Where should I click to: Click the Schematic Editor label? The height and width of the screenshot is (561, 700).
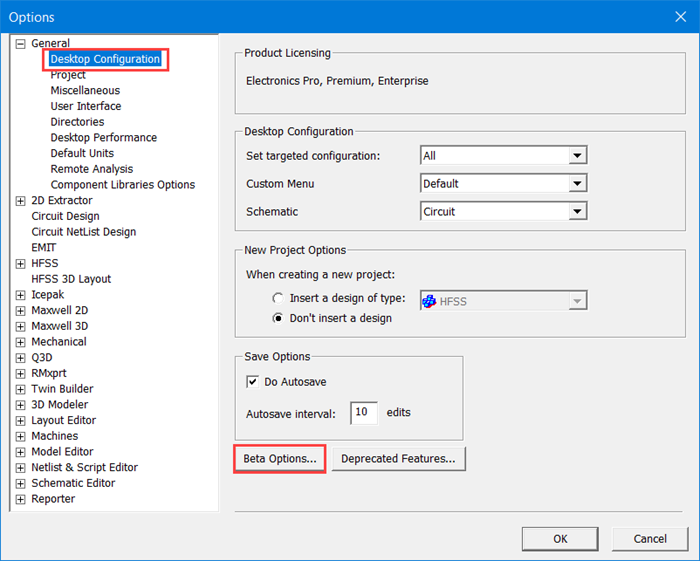(73, 483)
